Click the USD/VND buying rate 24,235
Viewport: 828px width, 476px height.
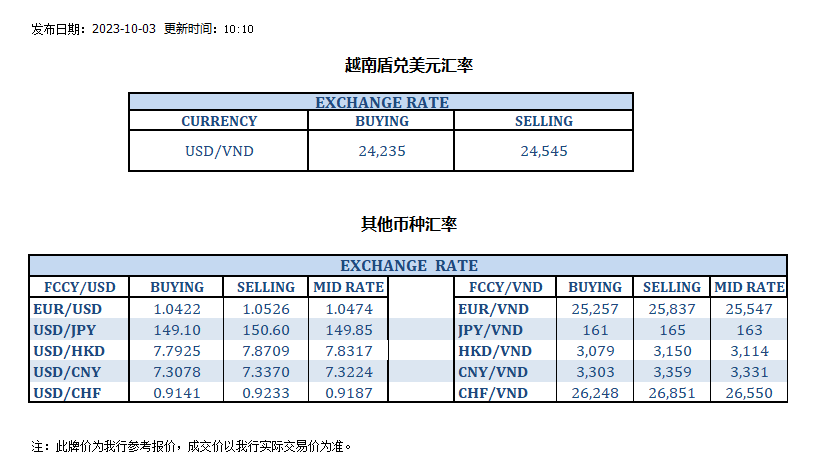pyautogui.click(x=382, y=152)
